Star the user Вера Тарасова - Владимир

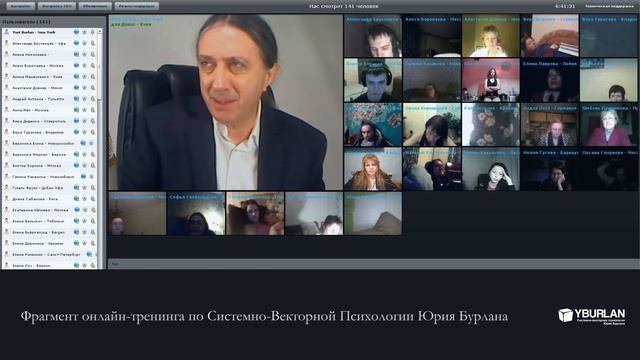84,132
